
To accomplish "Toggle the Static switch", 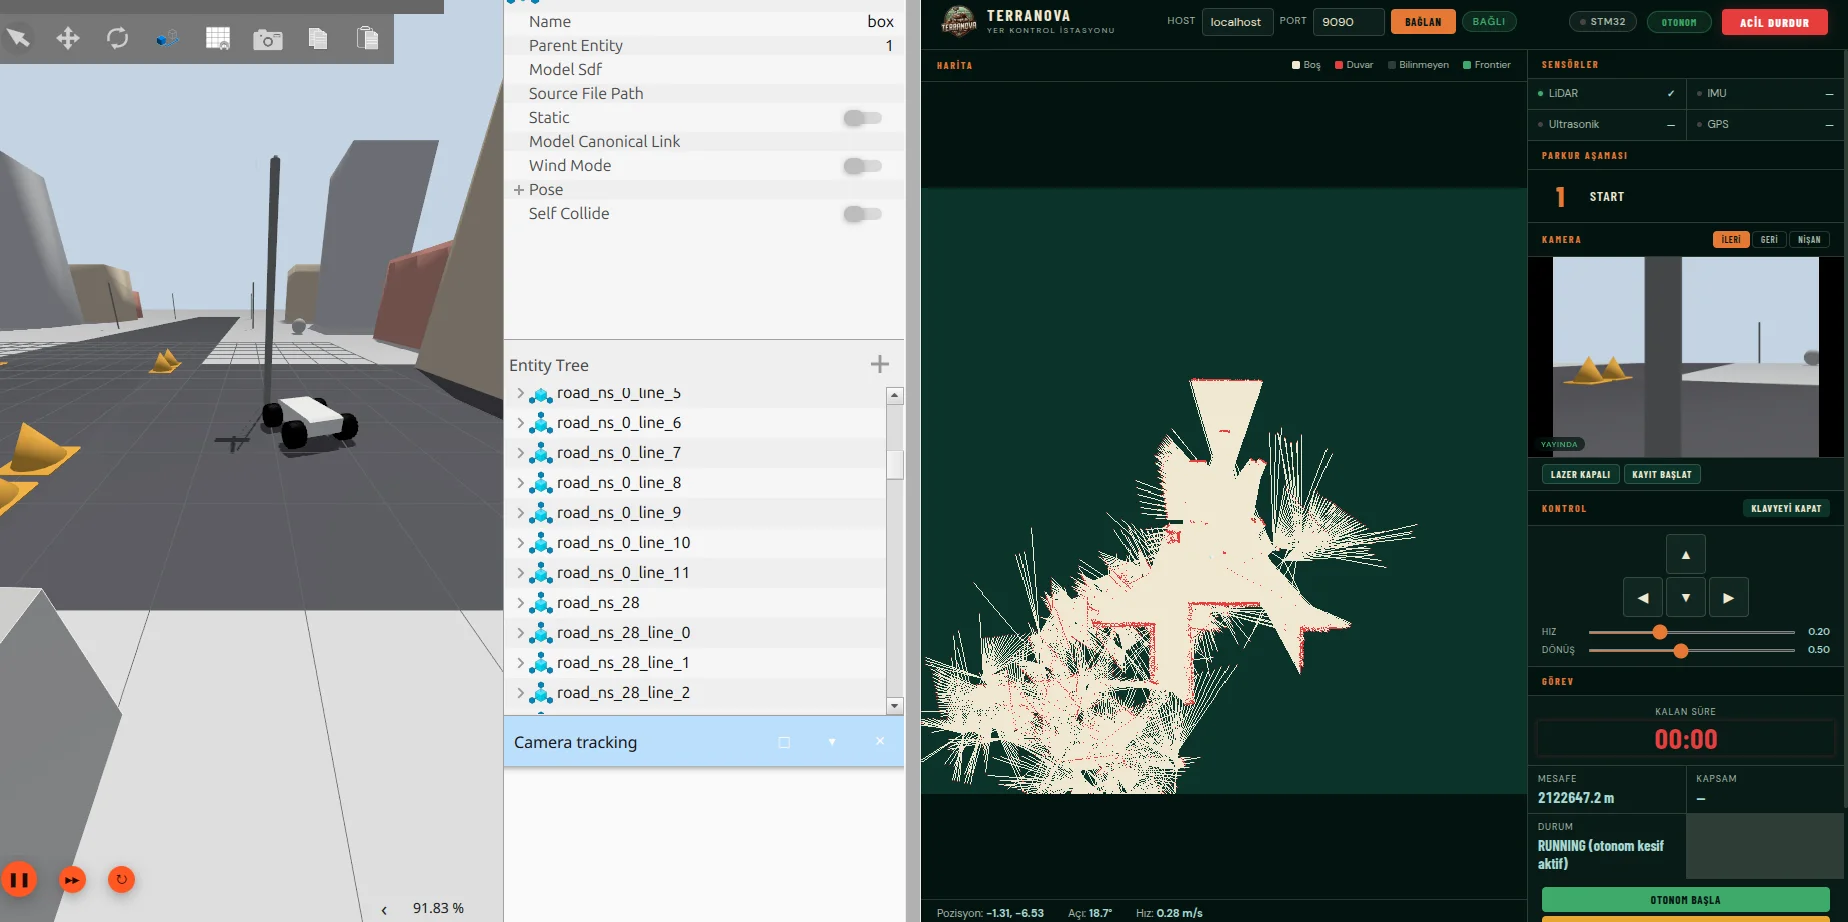I will tap(862, 118).
